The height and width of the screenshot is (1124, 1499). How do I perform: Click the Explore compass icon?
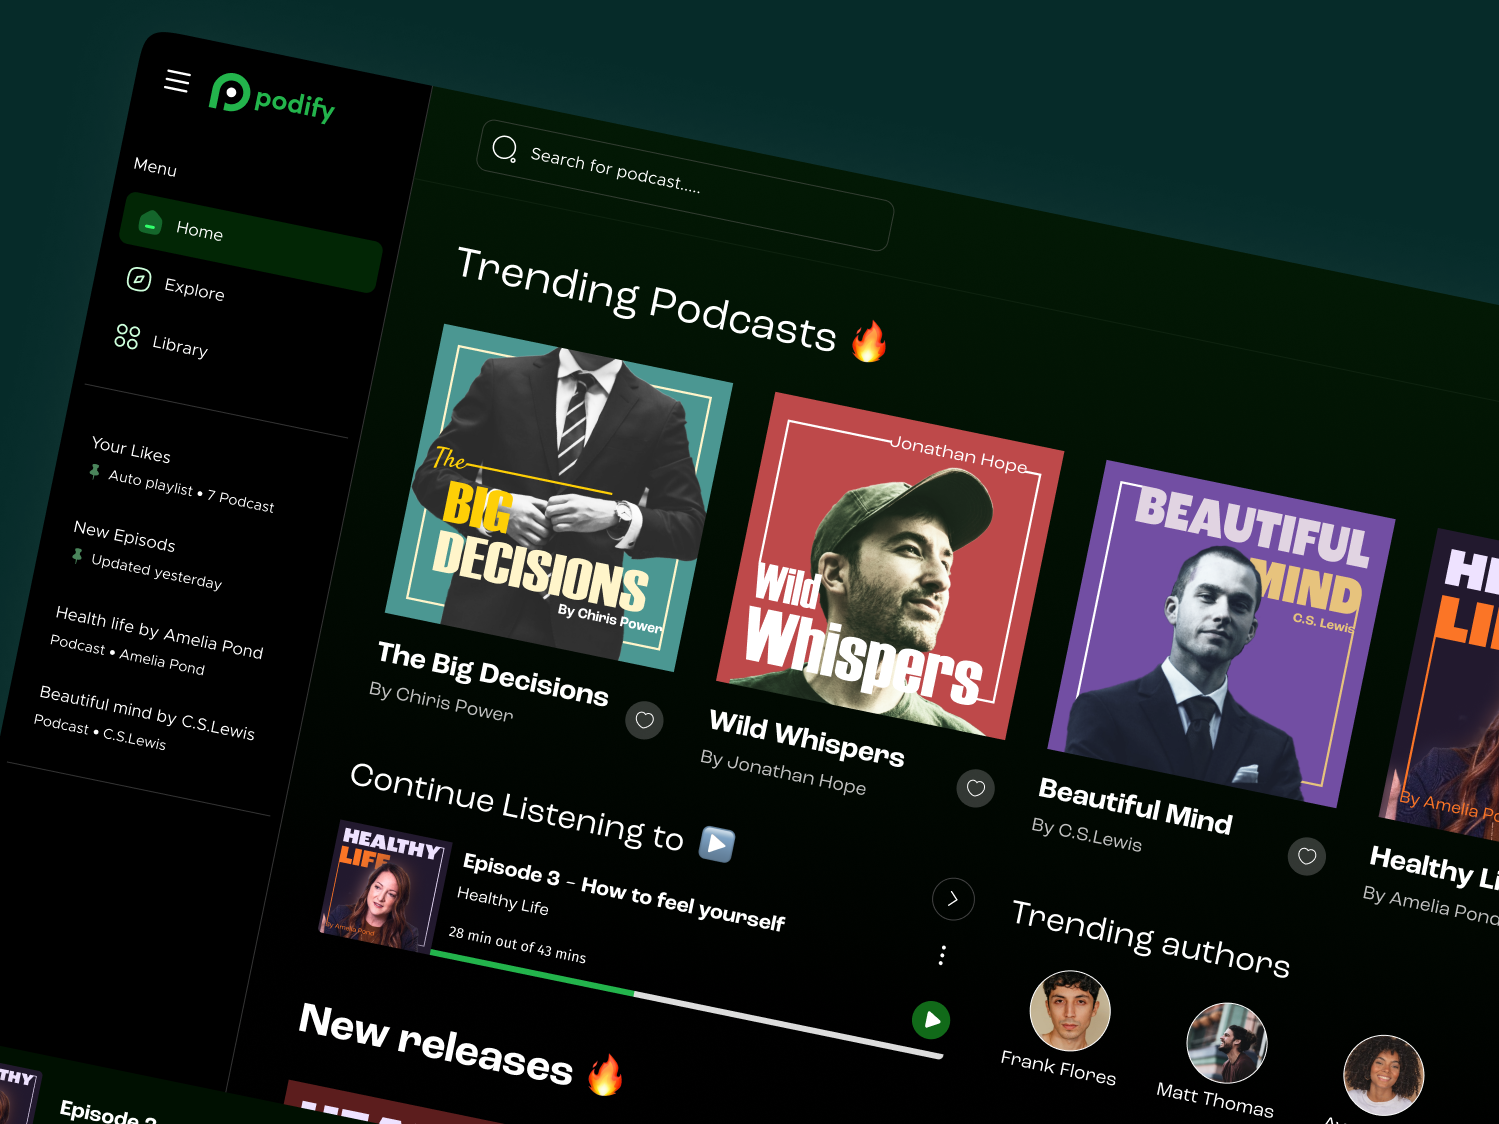[x=137, y=282]
